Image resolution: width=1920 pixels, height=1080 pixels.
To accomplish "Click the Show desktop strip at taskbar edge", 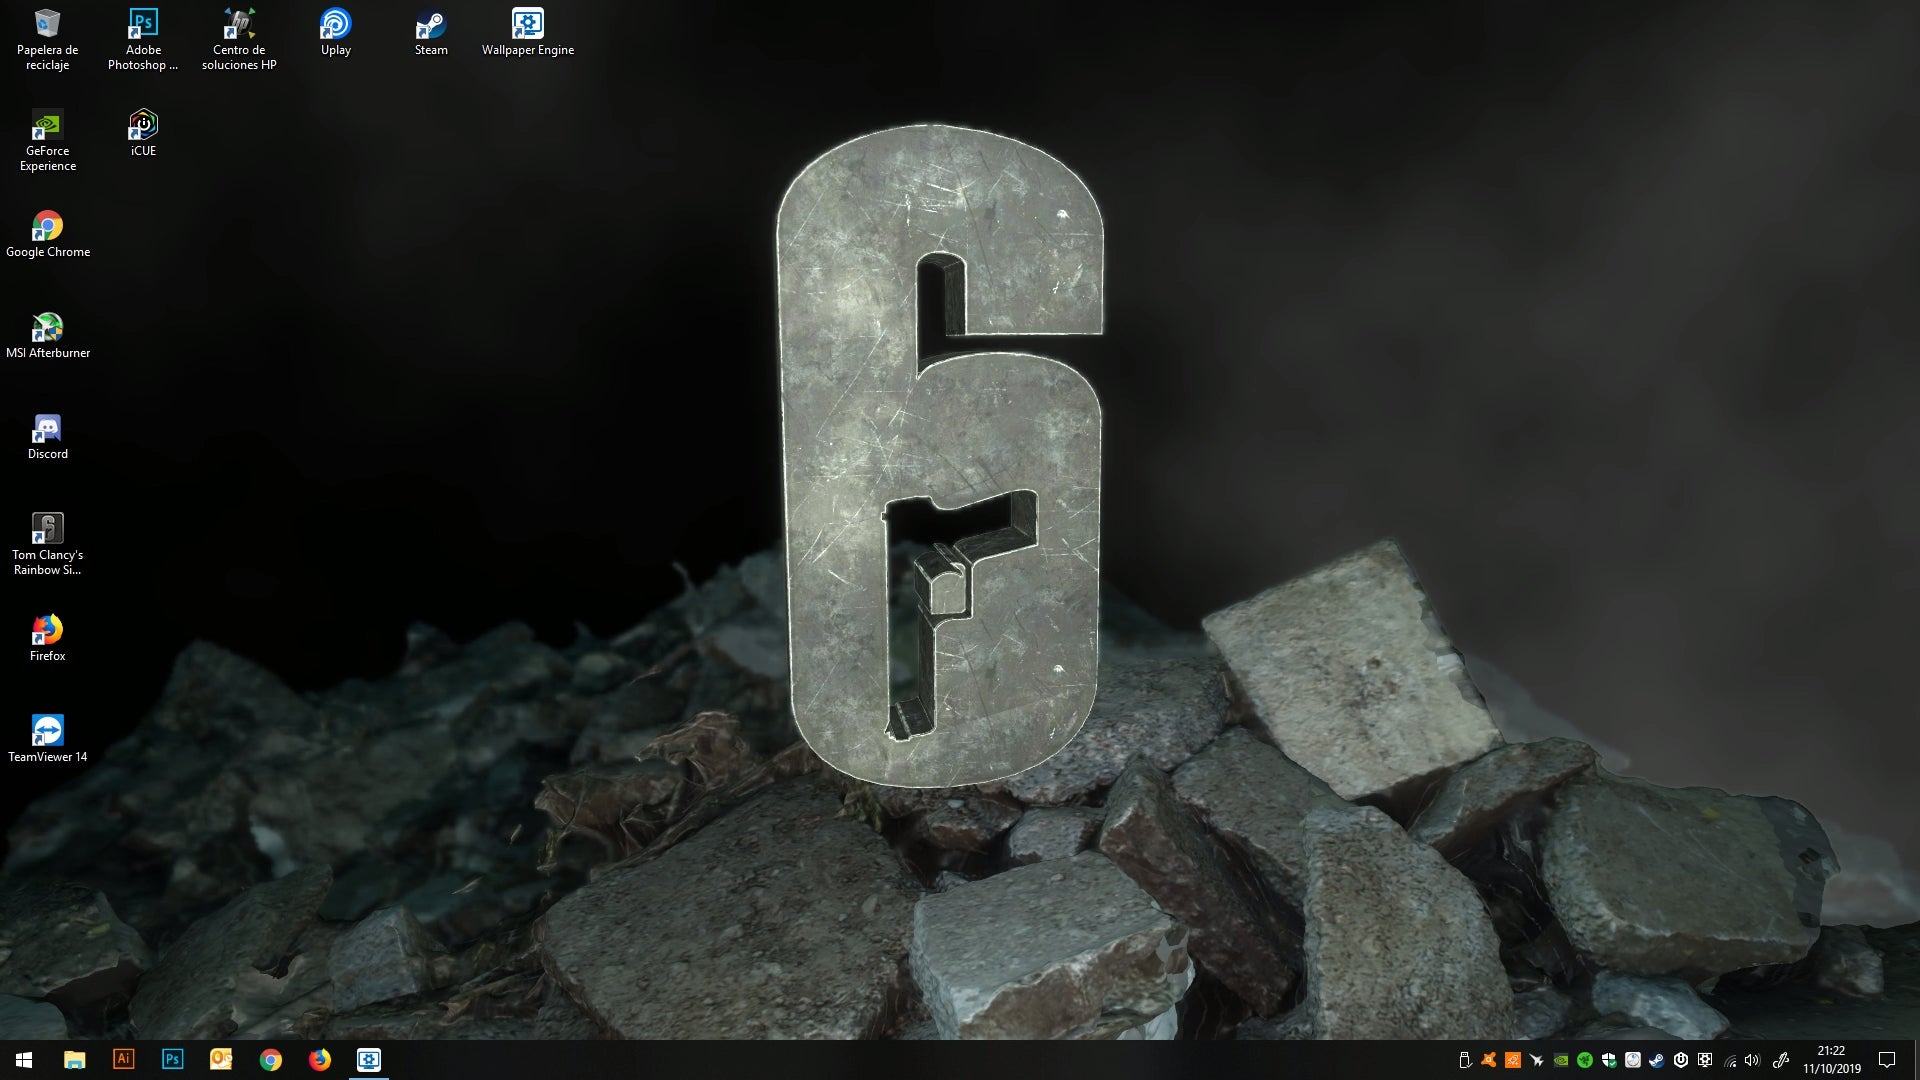I will [1917, 1060].
